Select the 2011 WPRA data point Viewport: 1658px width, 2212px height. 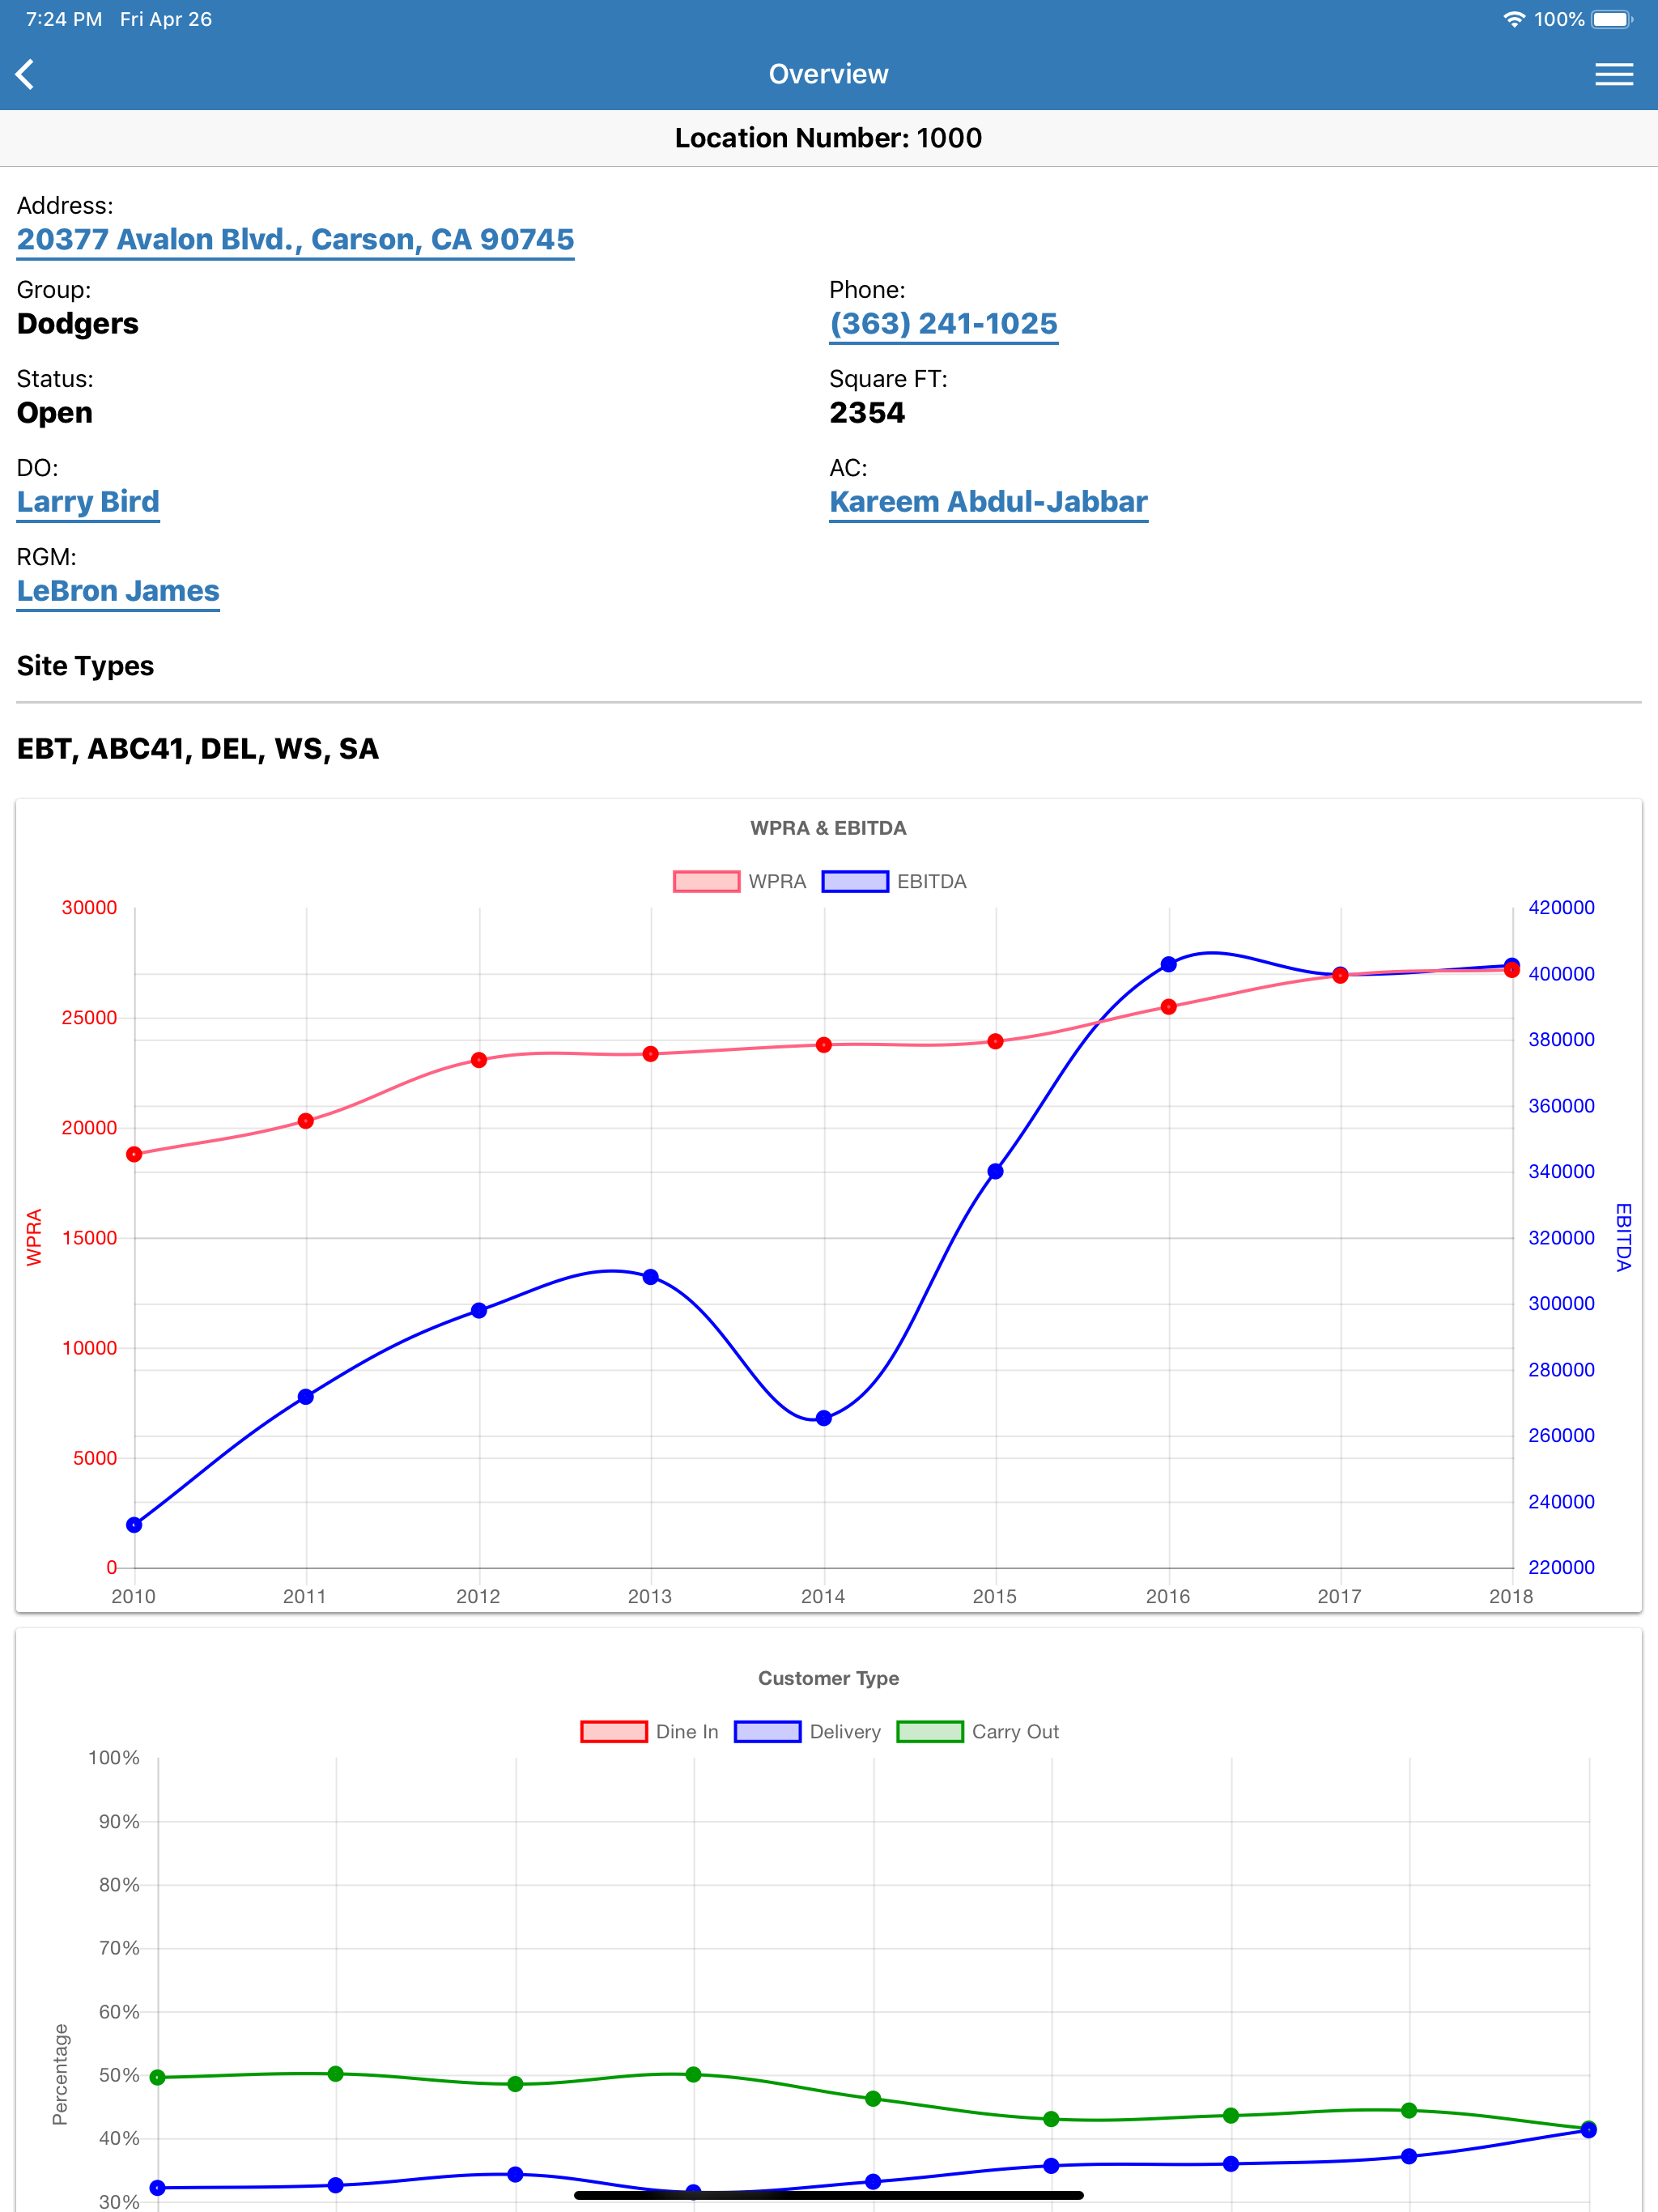[306, 1121]
